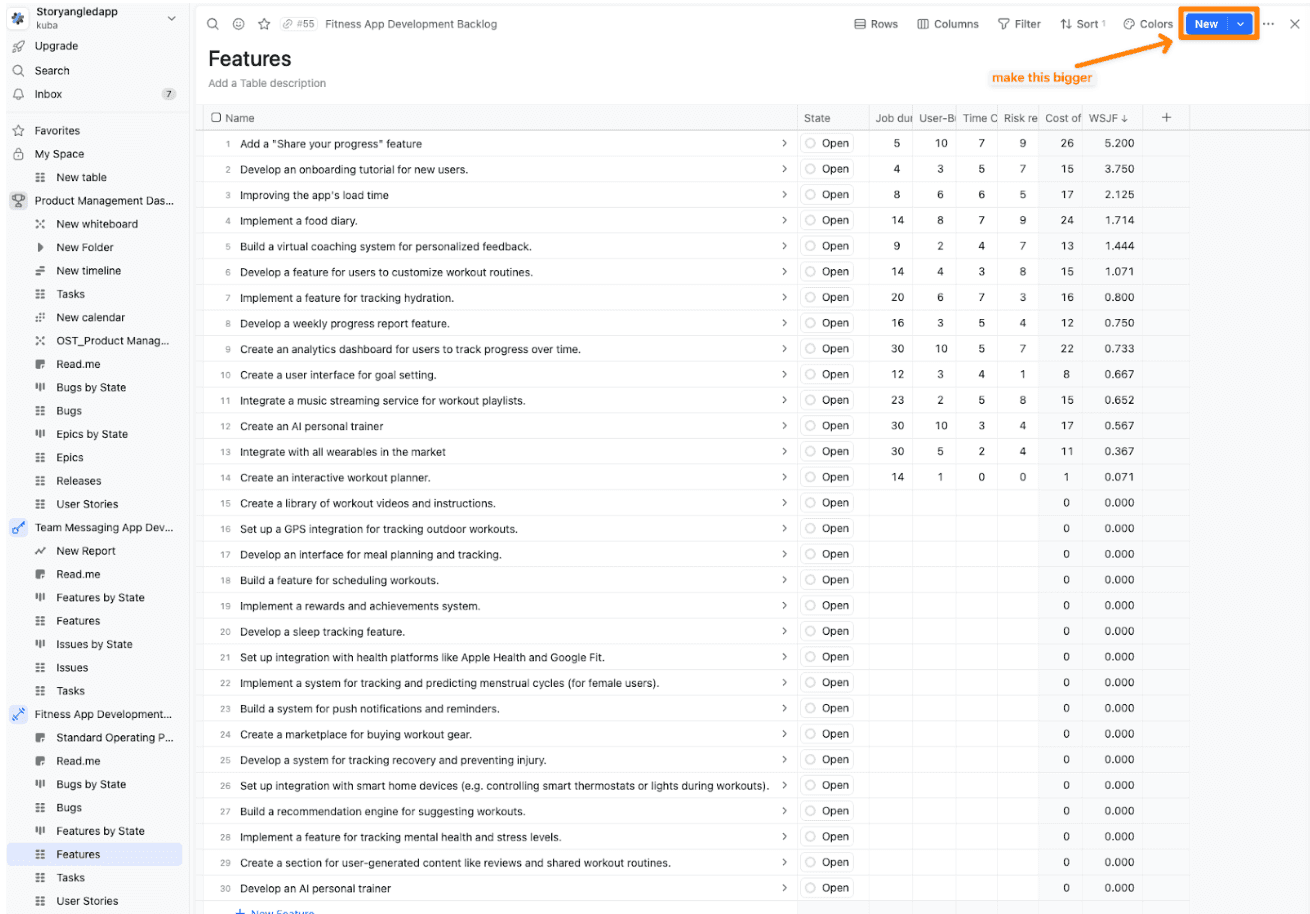The height and width of the screenshot is (914, 1310).
Task: Click the Open state circle on first row
Action: tap(810, 143)
